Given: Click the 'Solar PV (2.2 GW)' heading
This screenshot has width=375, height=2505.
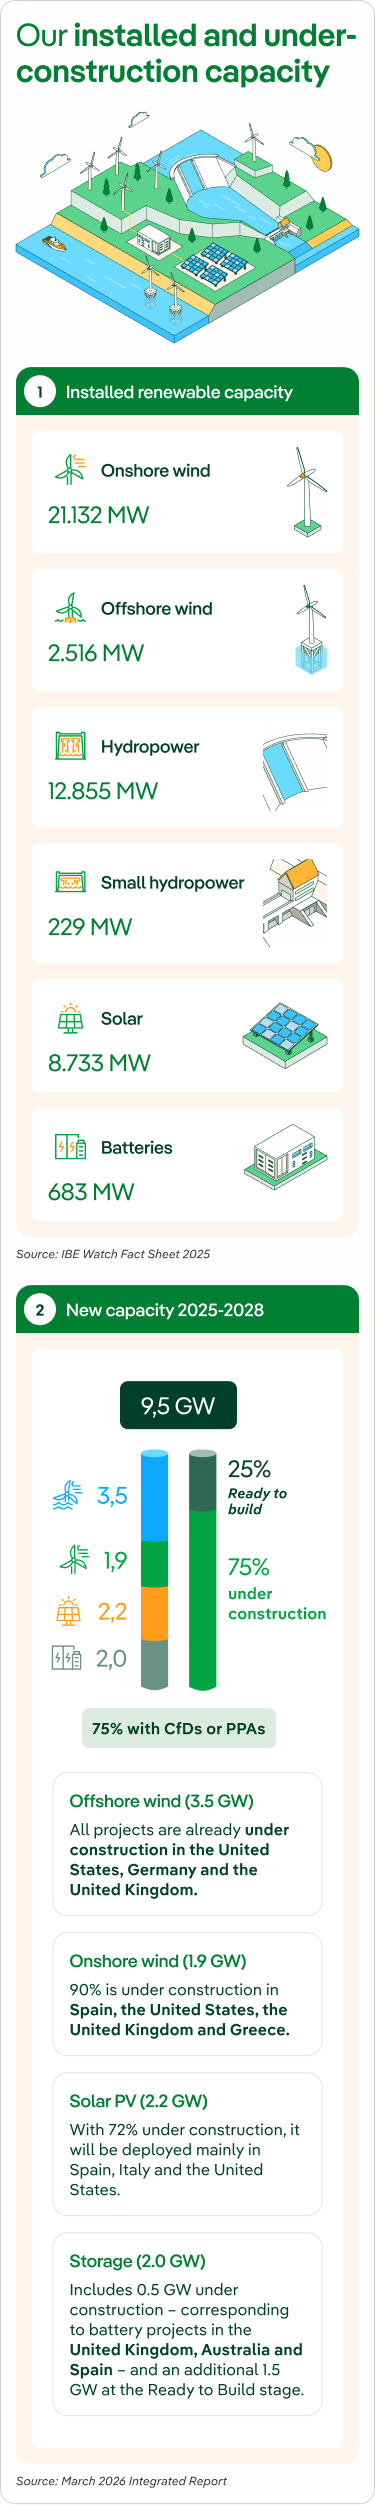Looking at the screenshot, I should coord(139,2101).
